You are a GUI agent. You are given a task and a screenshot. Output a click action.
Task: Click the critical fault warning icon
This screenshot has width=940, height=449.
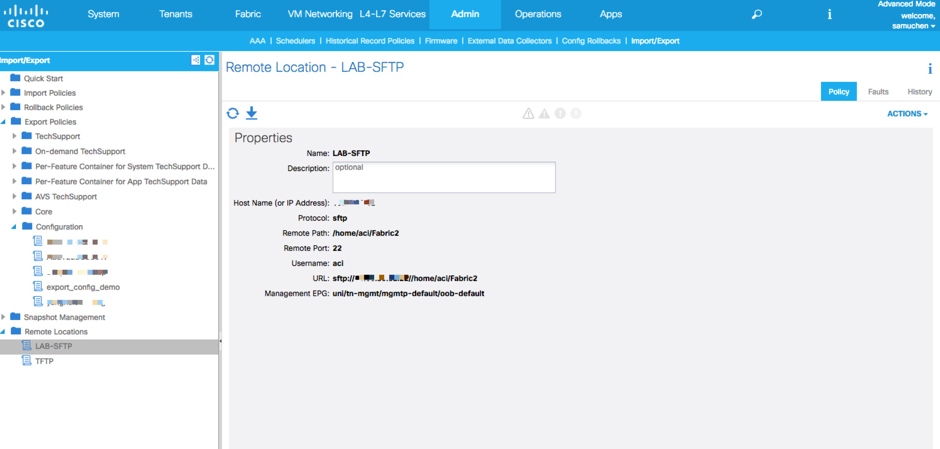(528, 113)
